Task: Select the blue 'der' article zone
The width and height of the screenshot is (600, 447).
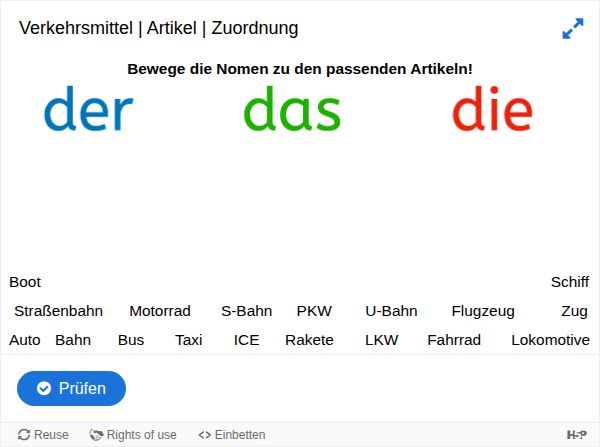Action: point(88,110)
